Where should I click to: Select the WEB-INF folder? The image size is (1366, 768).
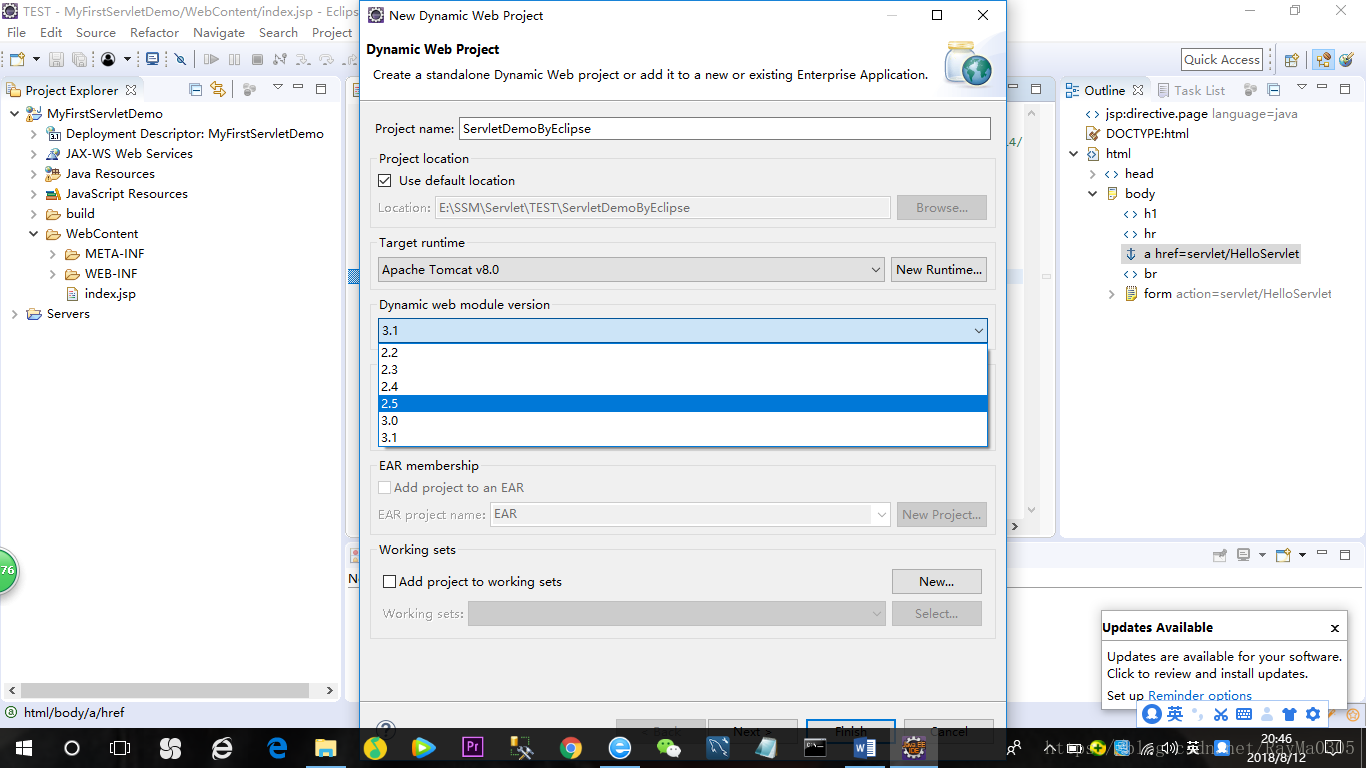click(x=111, y=274)
